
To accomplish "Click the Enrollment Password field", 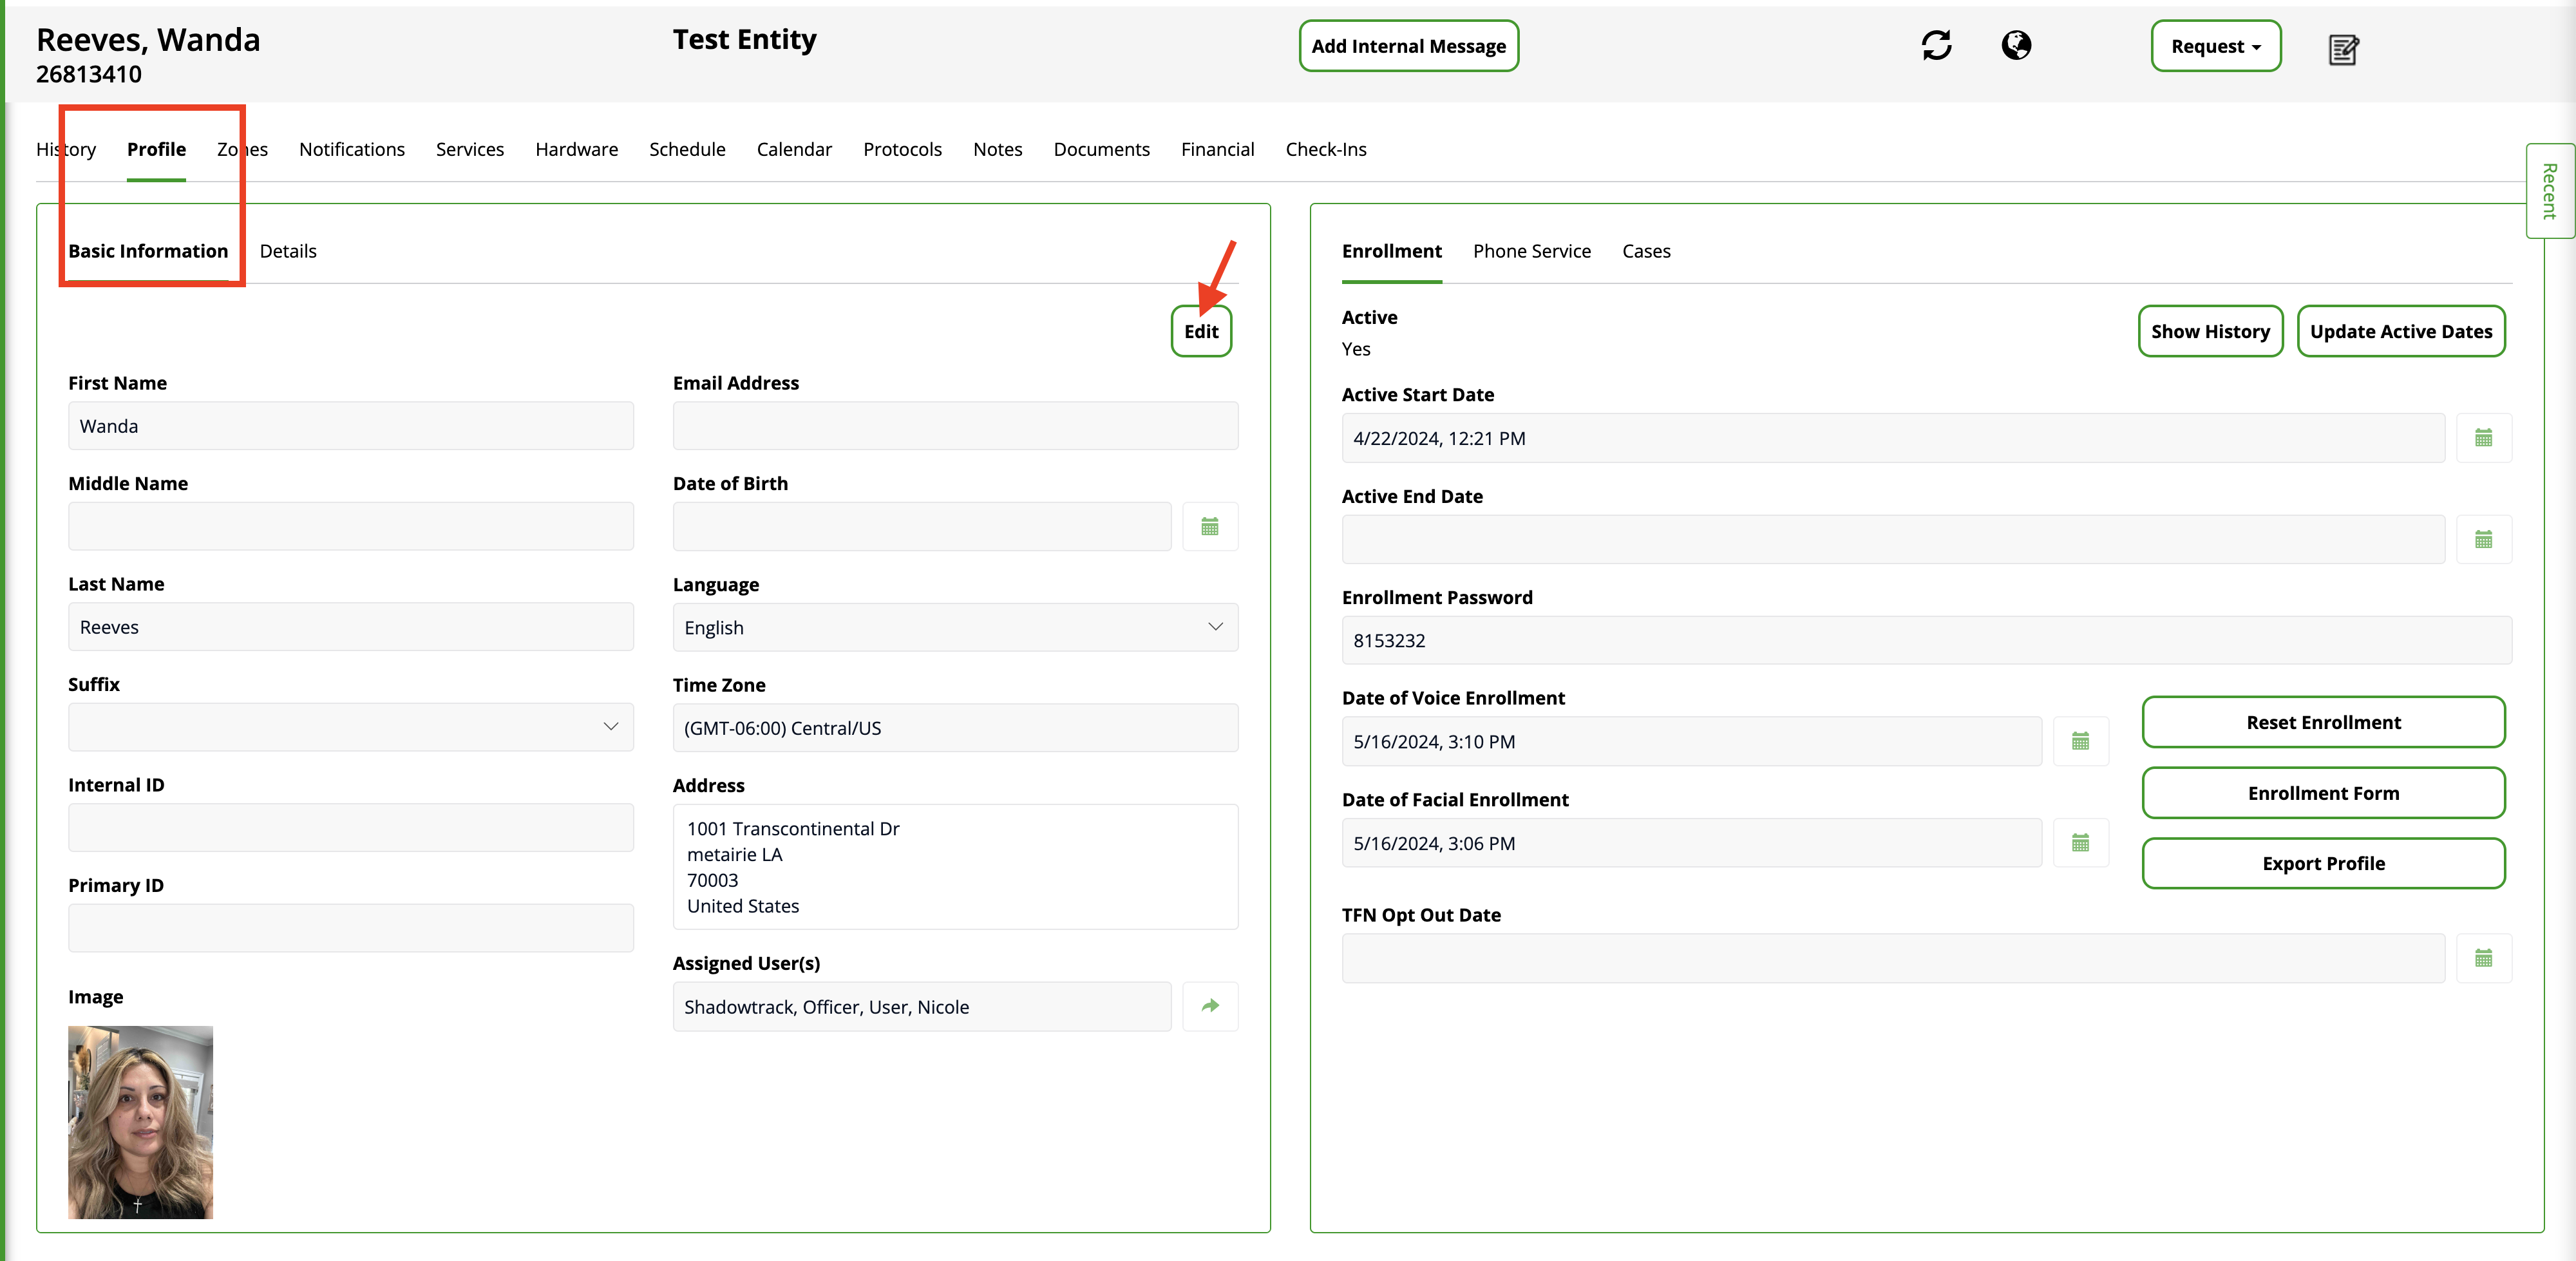I will [x=1926, y=640].
